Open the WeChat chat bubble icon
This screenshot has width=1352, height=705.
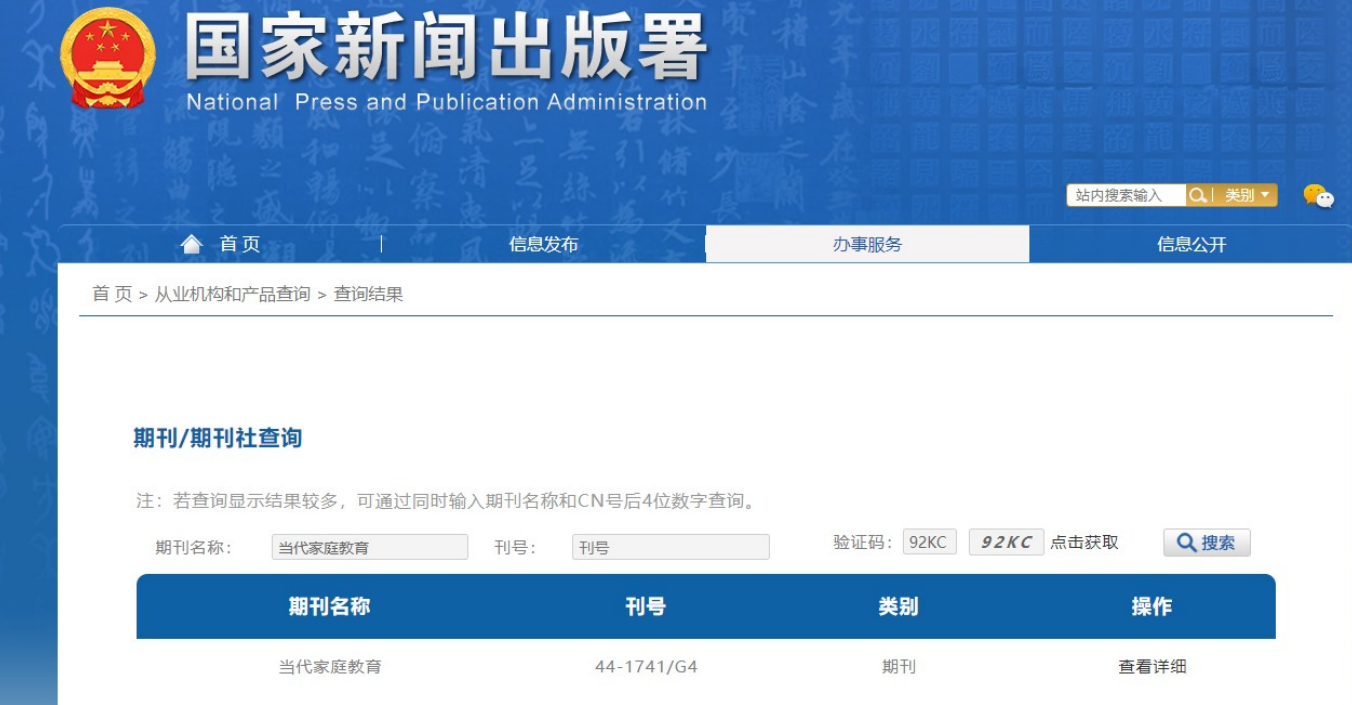1318,196
